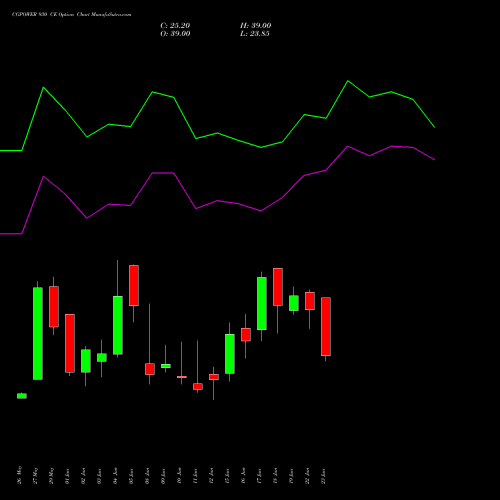Screen dimensions: 500x500
Task: Click the 22 Jun date label
Action: 307,476
